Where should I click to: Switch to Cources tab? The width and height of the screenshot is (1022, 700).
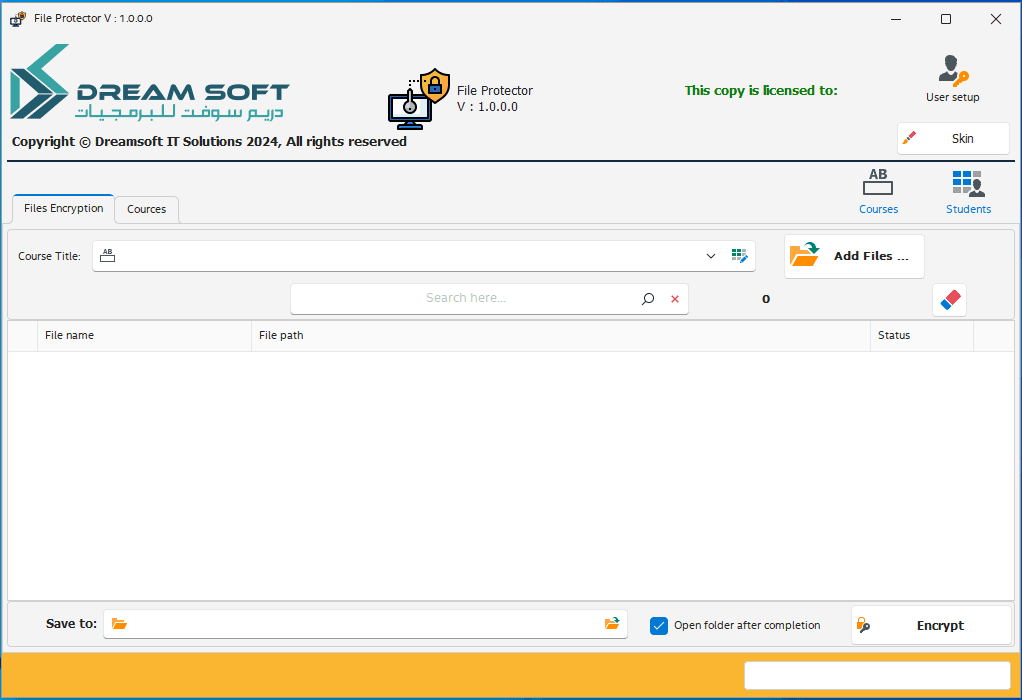pyautogui.click(x=147, y=209)
